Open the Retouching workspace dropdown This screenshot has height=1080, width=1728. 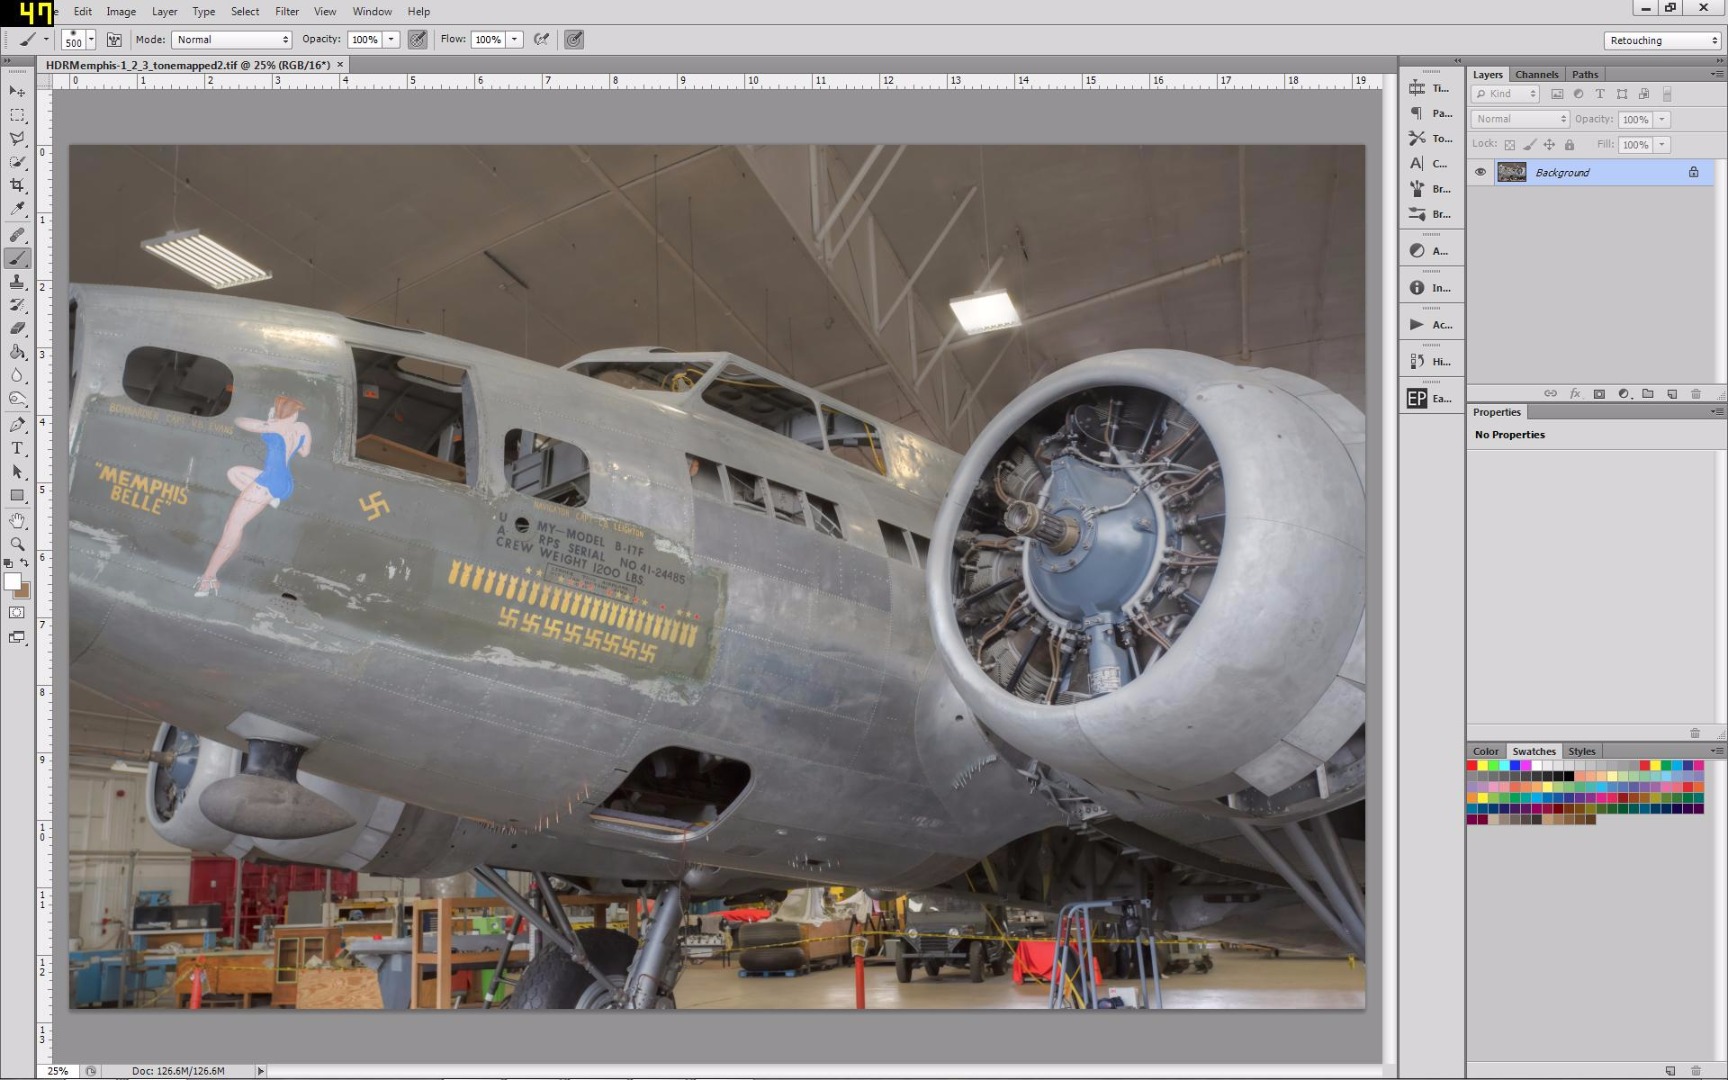pyautogui.click(x=1662, y=40)
